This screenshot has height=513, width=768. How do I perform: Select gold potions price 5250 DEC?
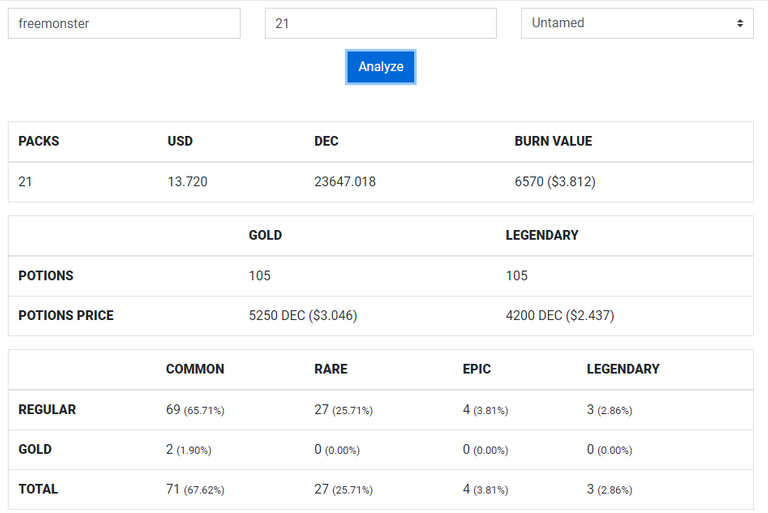(303, 315)
